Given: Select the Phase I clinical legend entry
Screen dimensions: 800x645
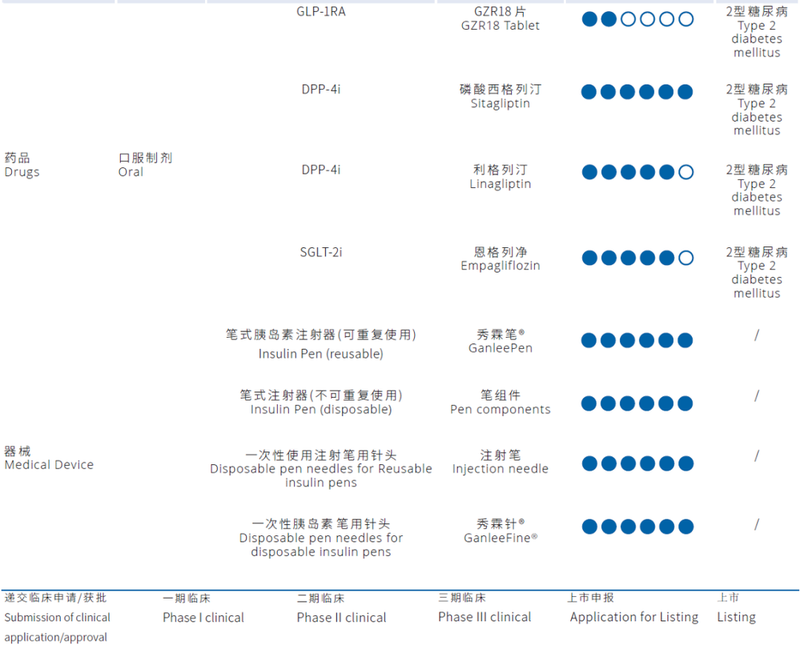Looking at the screenshot, I should (204, 617).
